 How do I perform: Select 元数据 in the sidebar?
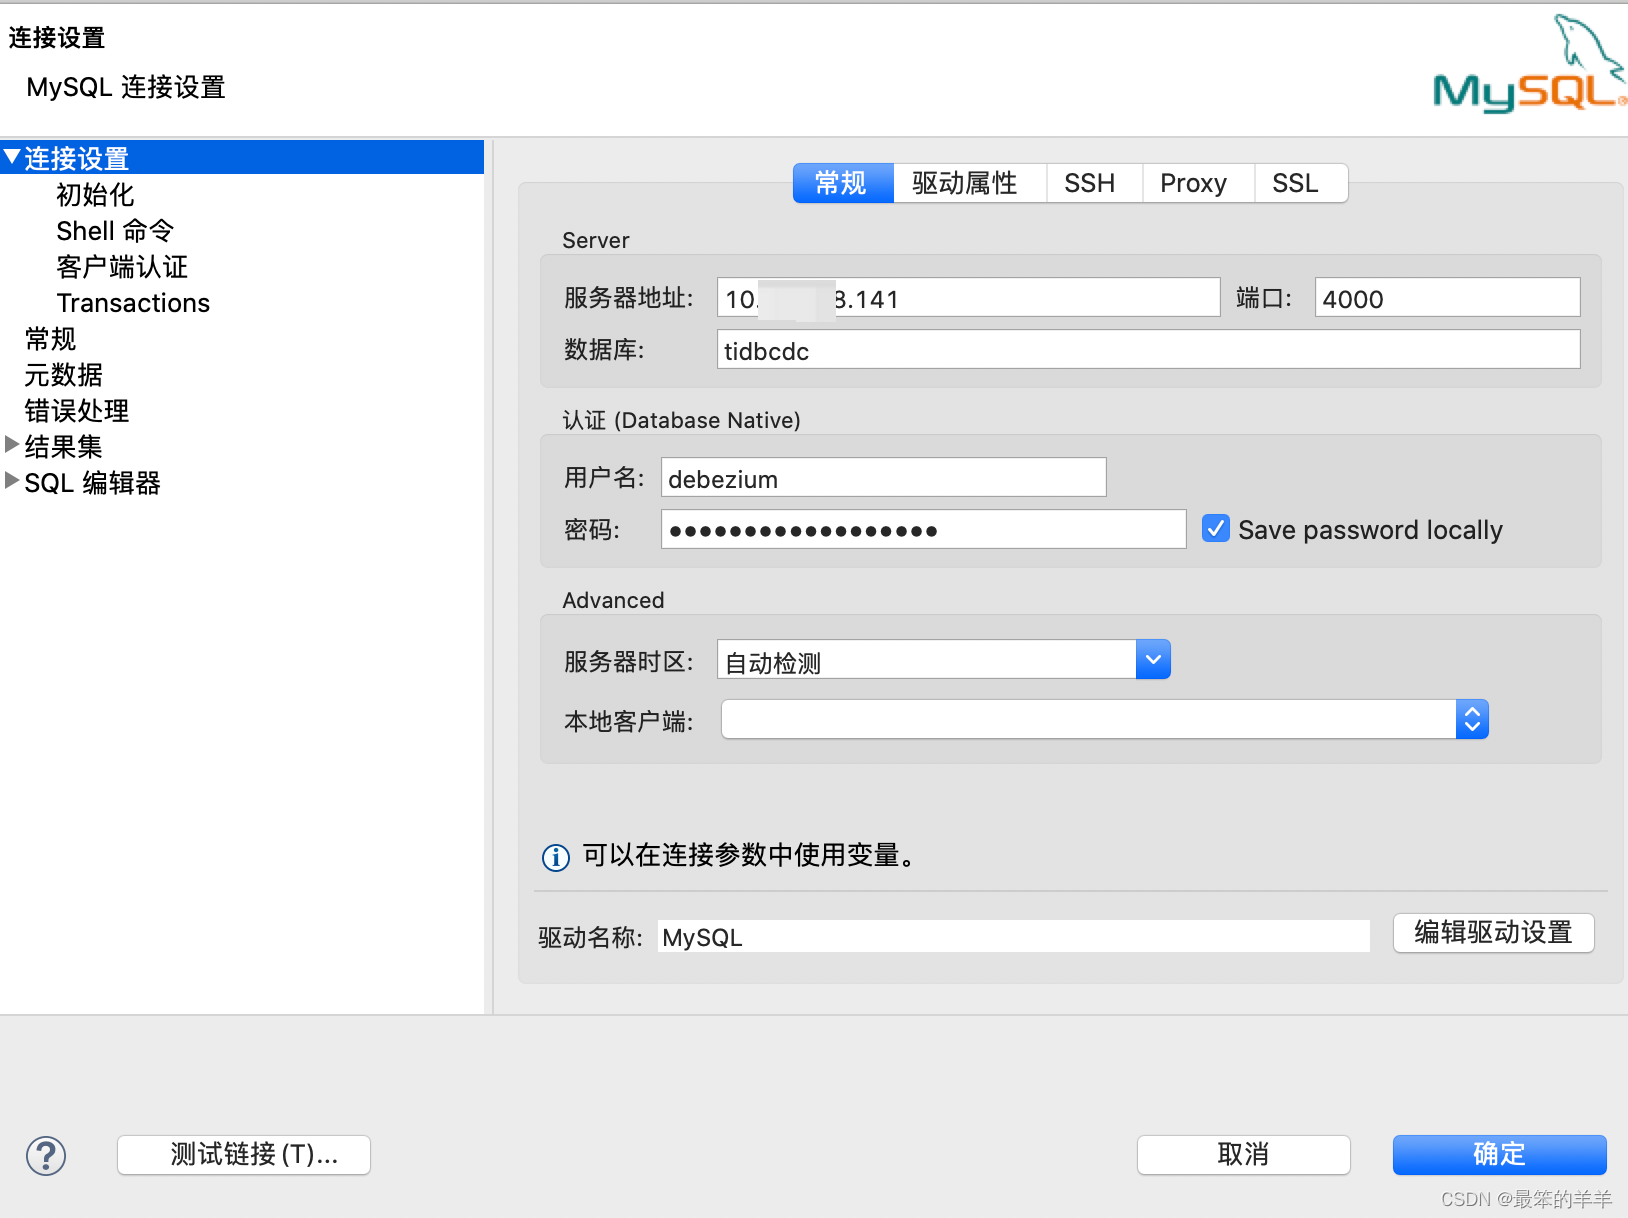tap(63, 375)
